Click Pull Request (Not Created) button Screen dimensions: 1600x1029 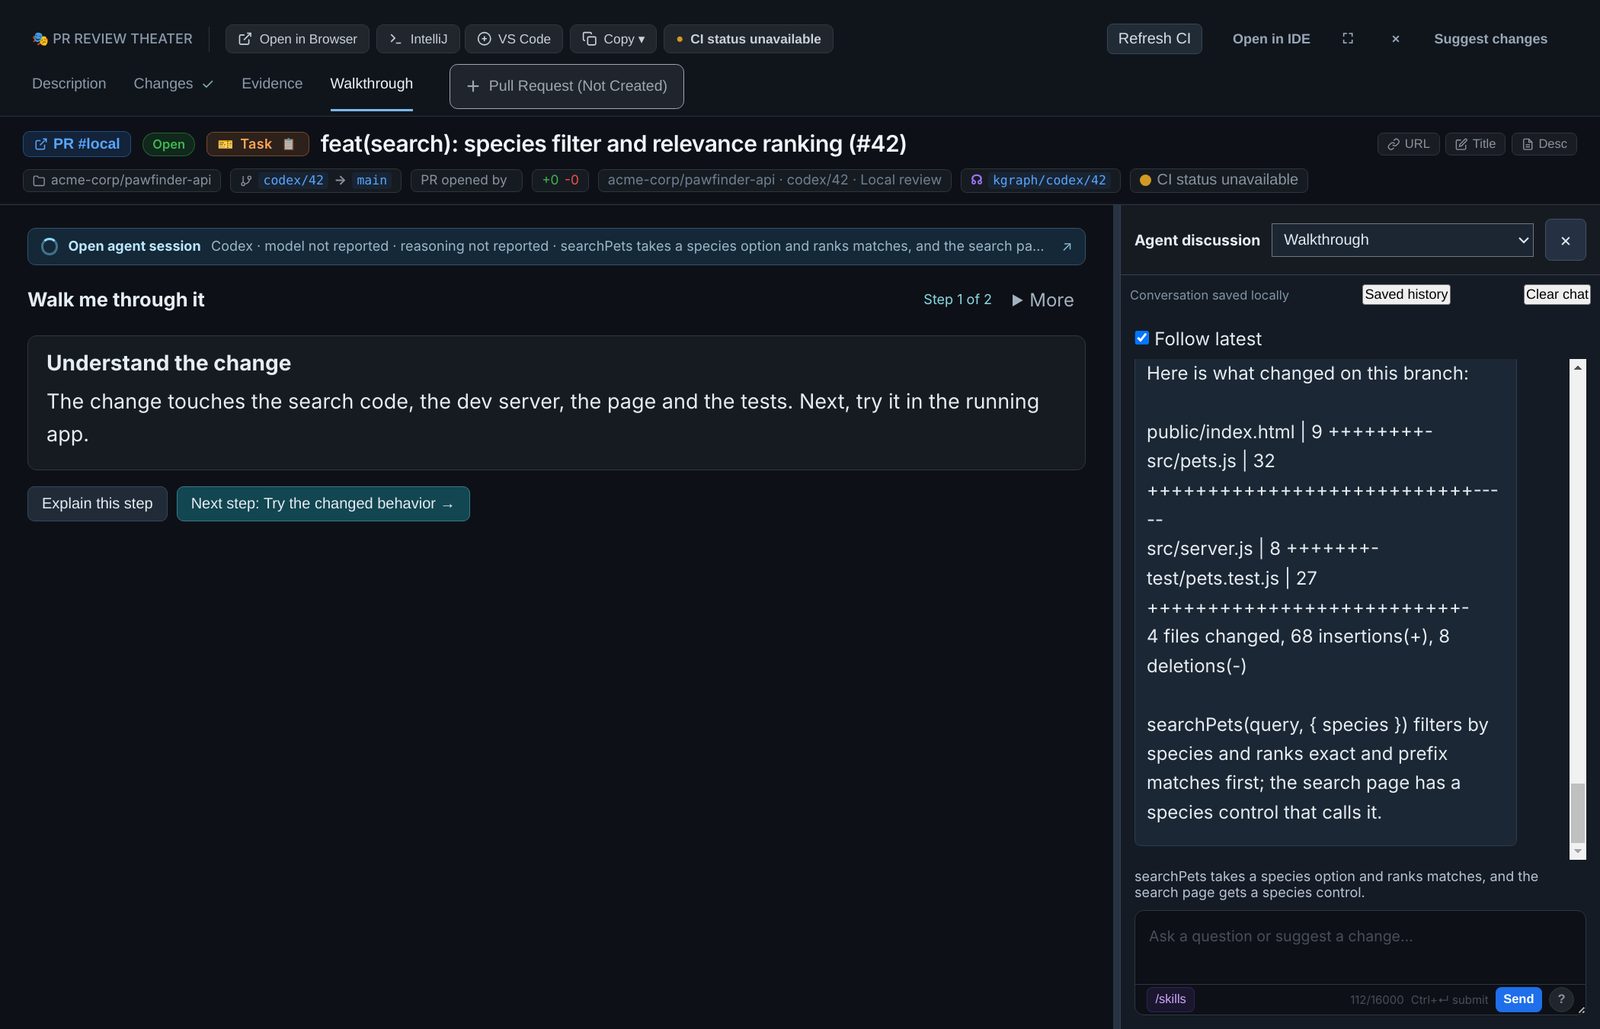point(567,86)
